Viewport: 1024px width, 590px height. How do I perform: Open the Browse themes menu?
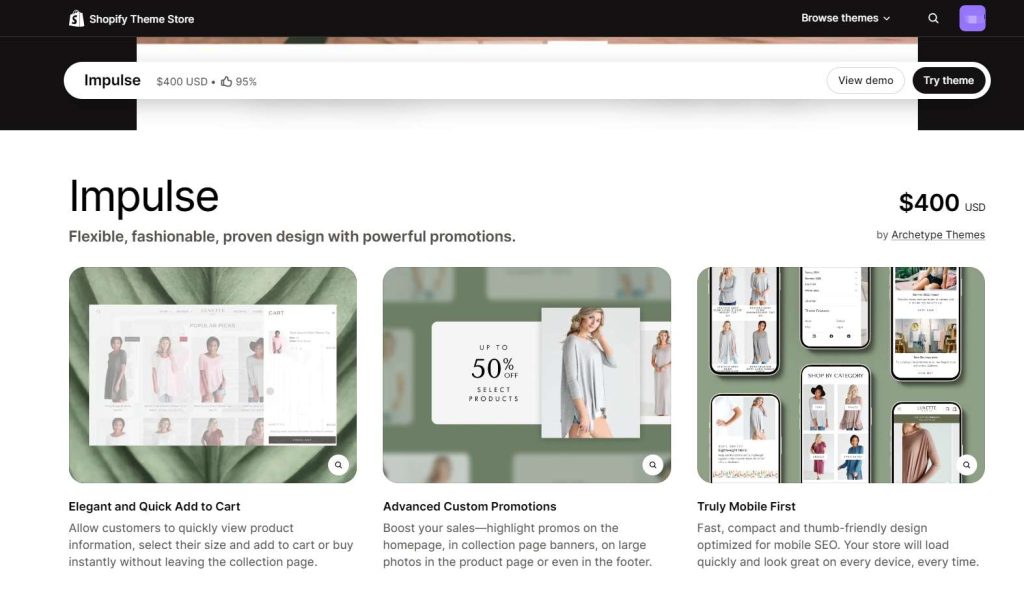pyautogui.click(x=840, y=18)
